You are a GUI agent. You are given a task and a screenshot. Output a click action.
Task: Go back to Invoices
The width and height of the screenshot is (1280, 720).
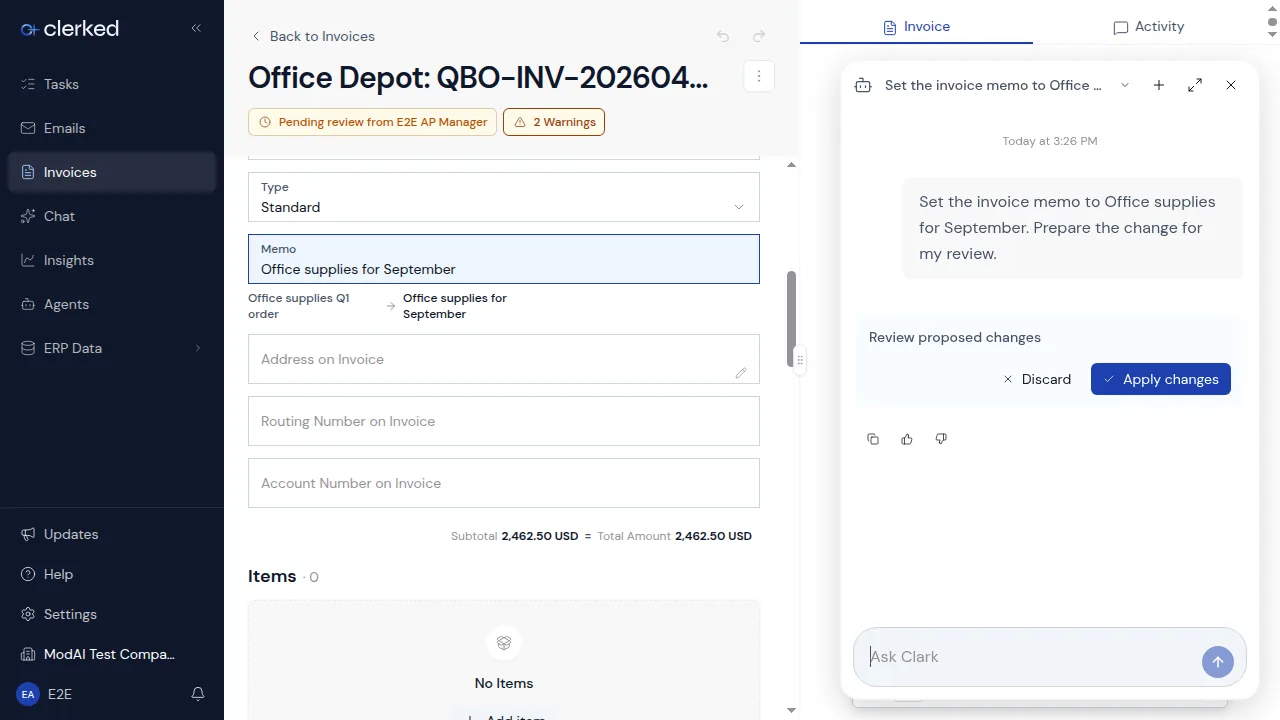312,36
